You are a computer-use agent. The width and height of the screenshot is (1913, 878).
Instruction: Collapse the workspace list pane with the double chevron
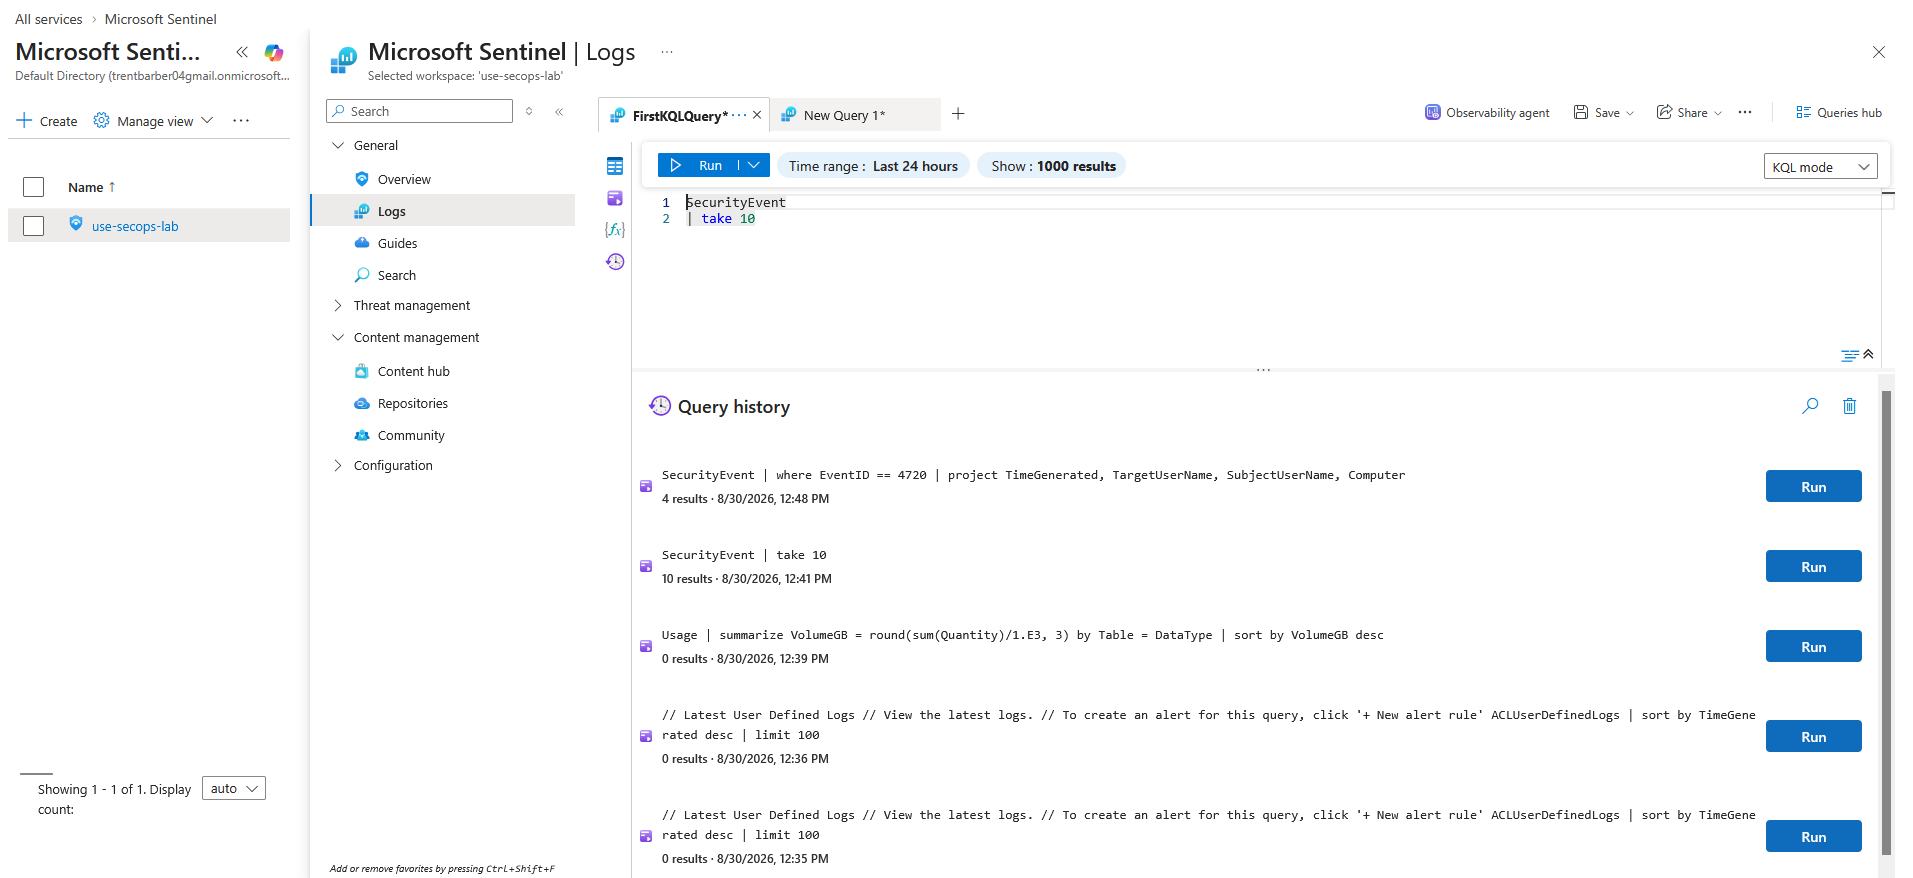[242, 52]
